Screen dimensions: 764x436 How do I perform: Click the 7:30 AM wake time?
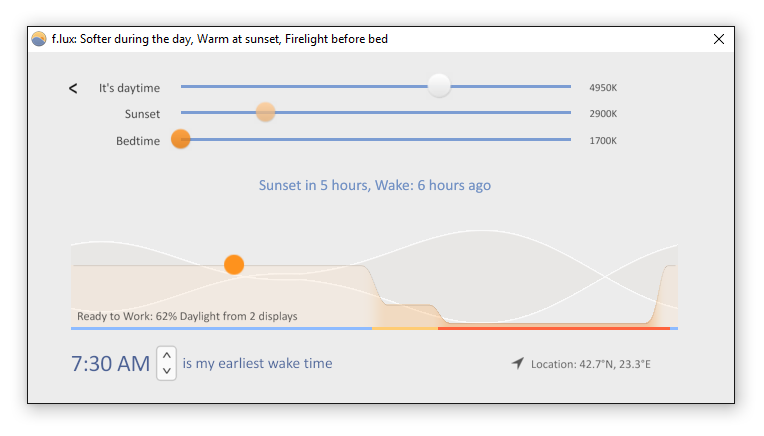click(111, 363)
